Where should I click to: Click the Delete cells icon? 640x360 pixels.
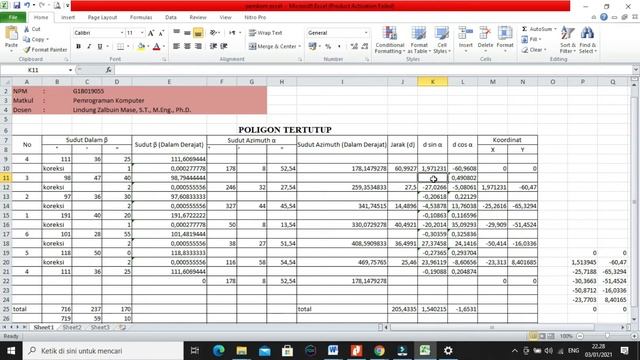pos(485,34)
